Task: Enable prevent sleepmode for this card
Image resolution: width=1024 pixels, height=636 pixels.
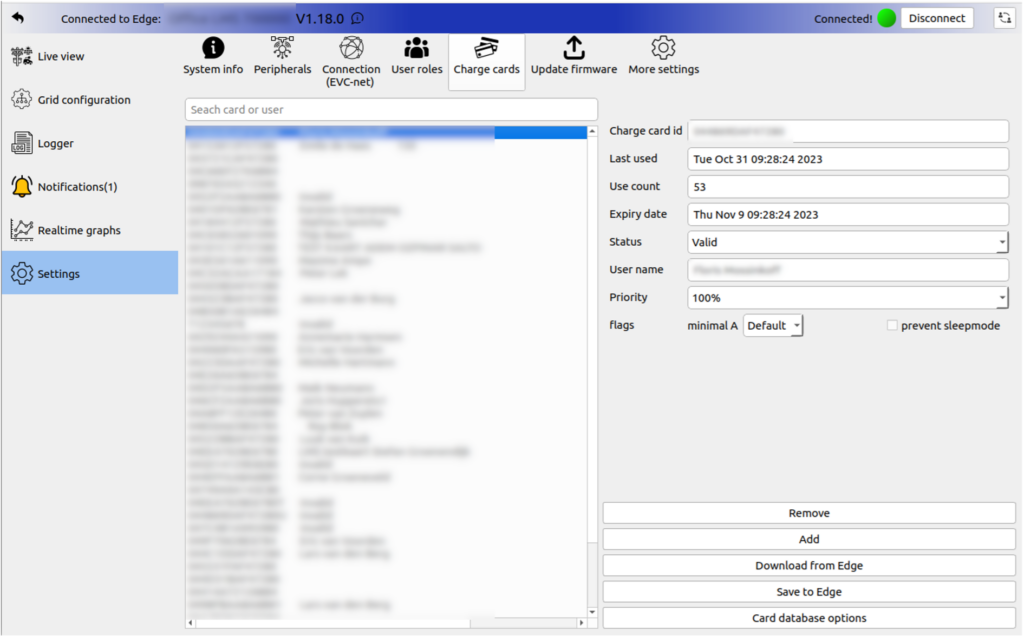Action: [891, 325]
